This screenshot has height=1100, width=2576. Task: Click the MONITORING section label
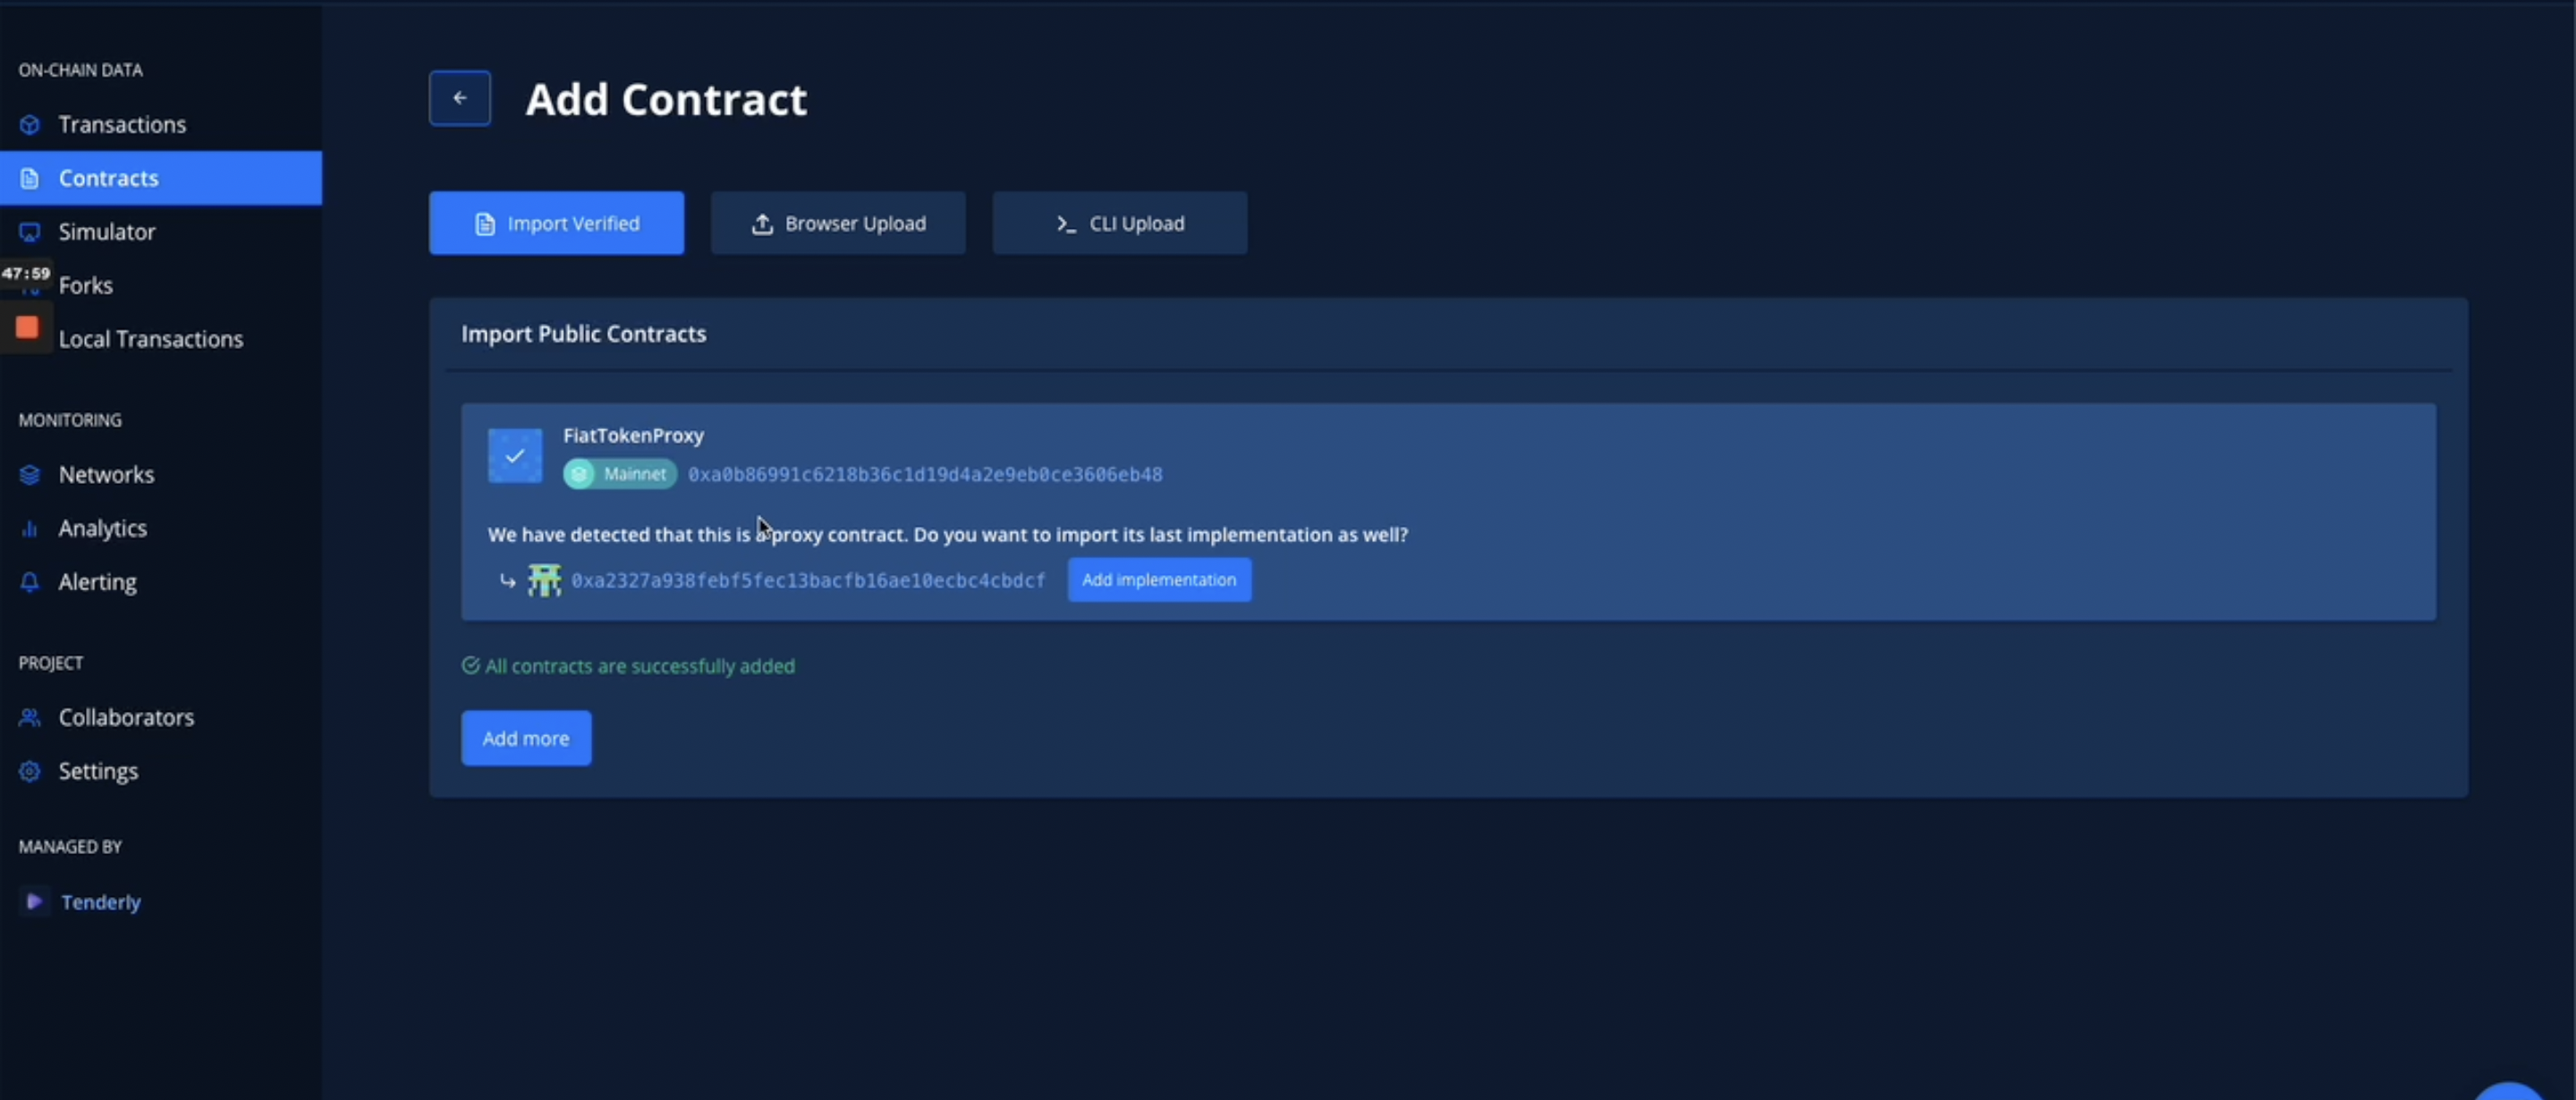pos(70,420)
